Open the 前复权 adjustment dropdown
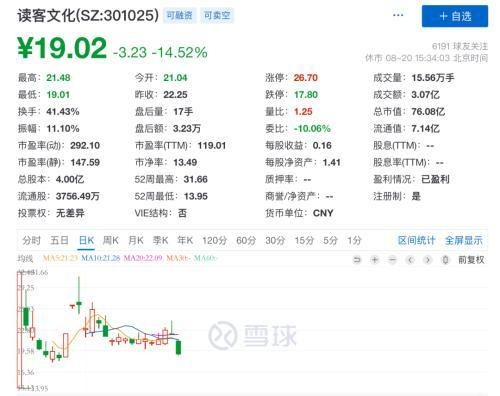500x396 pixels. point(471,260)
